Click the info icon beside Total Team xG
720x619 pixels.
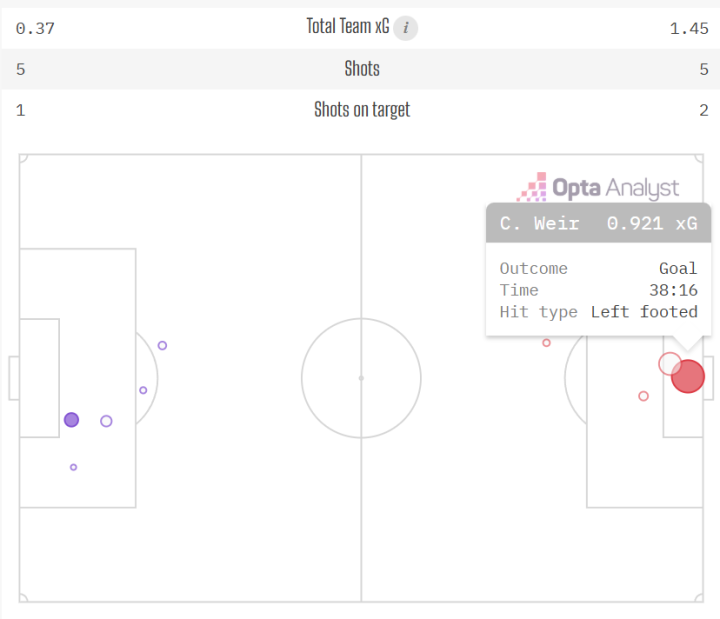pos(405,28)
